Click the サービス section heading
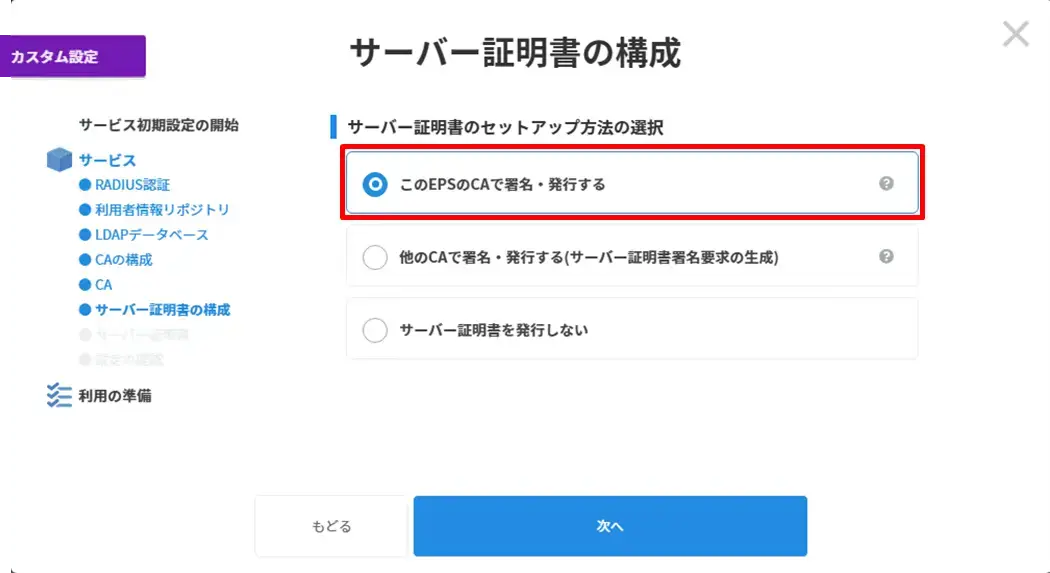Viewport: 1050px width, 573px height. 107,160
